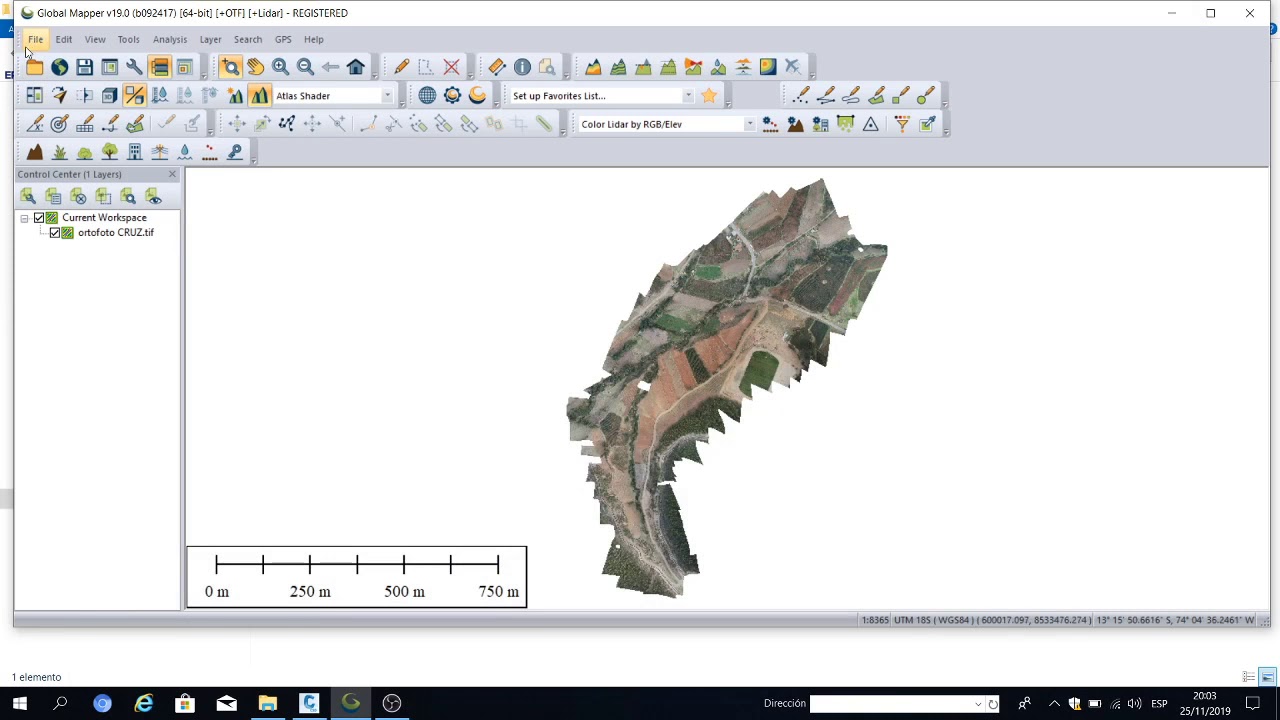Select the Create Point Feature pencil tool
The image size is (1280, 720).
click(801, 96)
